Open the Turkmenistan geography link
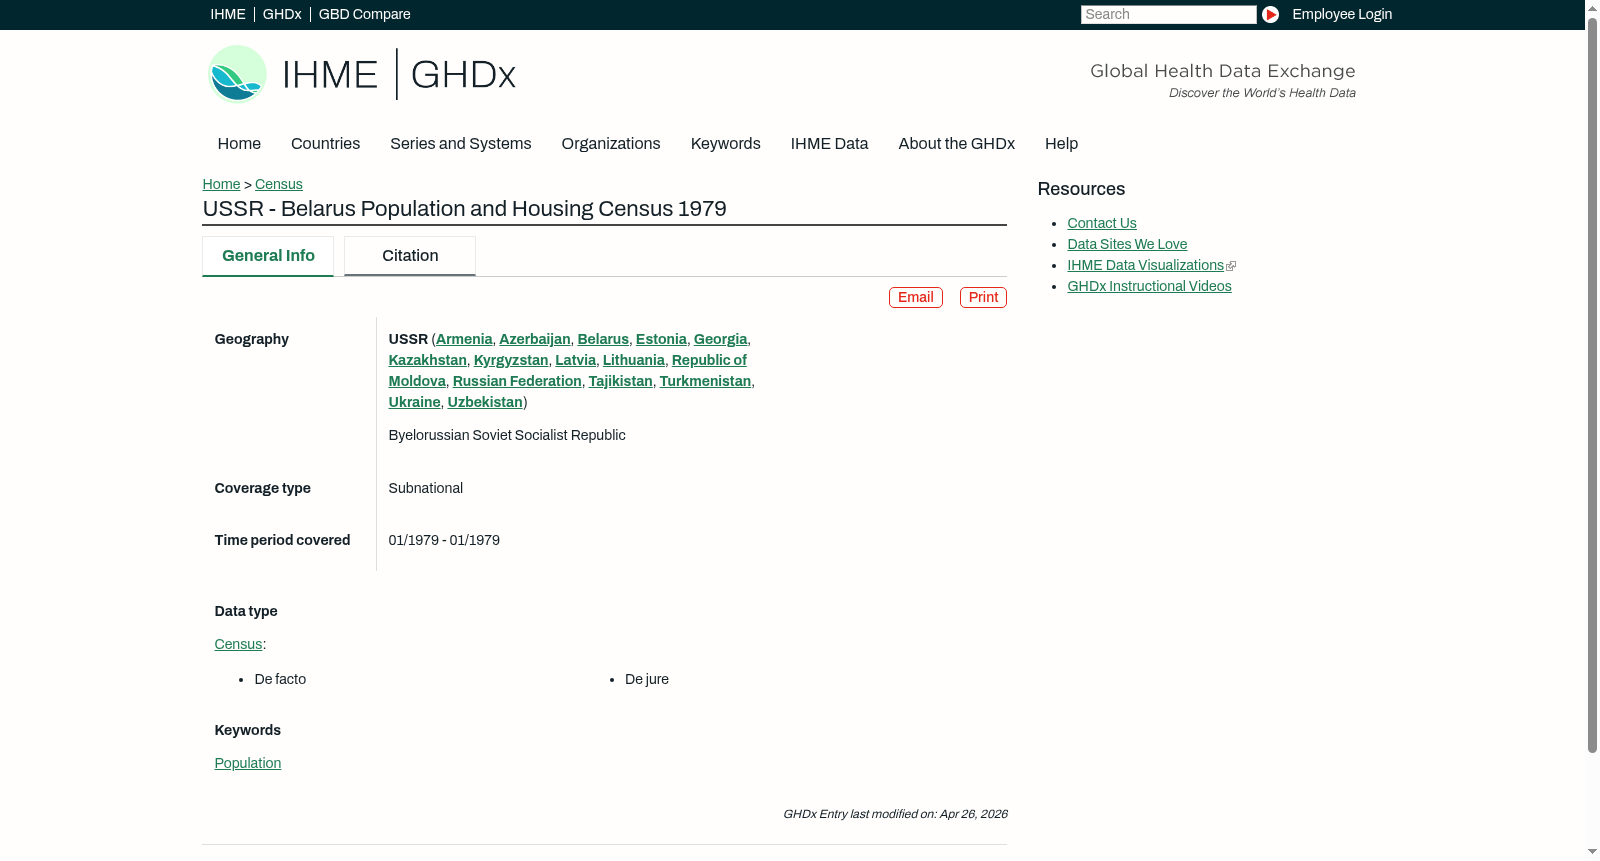The height and width of the screenshot is (861, 1600). point(705,381)
